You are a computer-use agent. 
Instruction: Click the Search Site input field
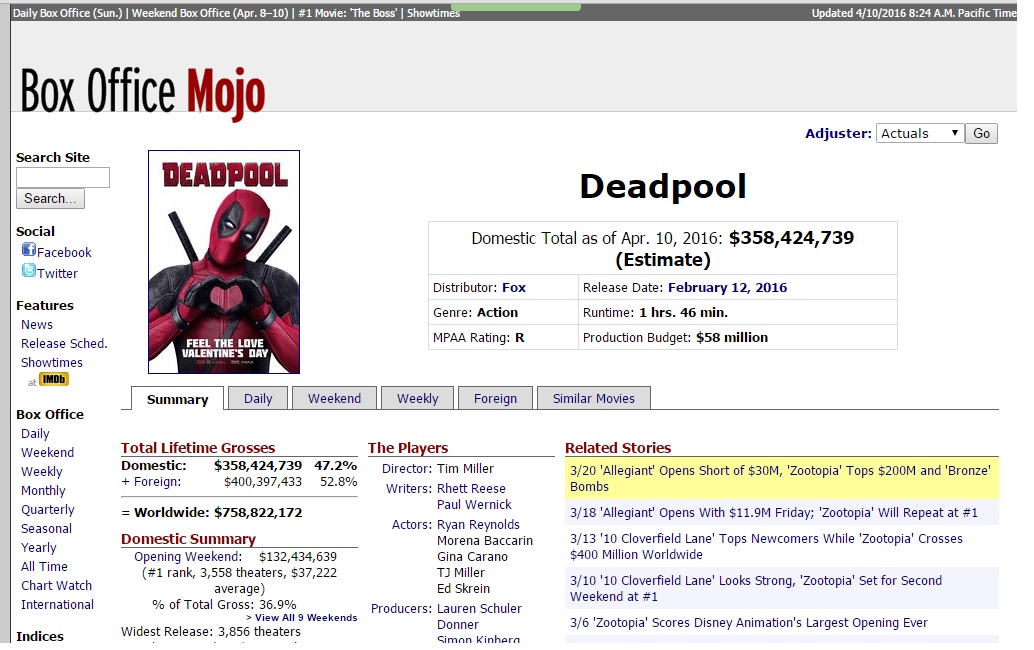[63, 177]
